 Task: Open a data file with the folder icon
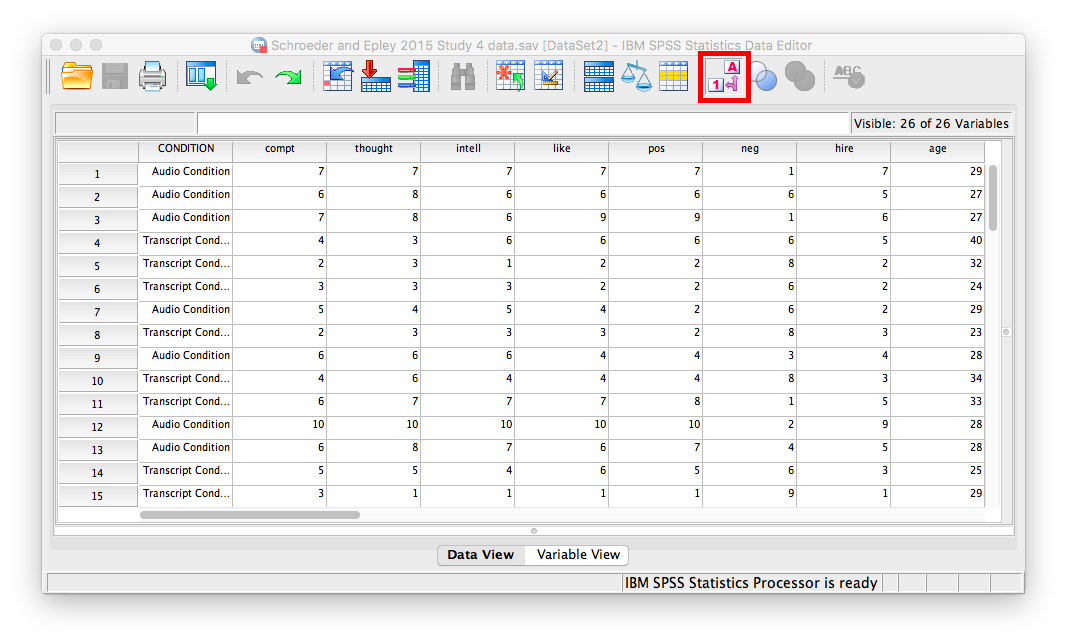click(77, 76)
